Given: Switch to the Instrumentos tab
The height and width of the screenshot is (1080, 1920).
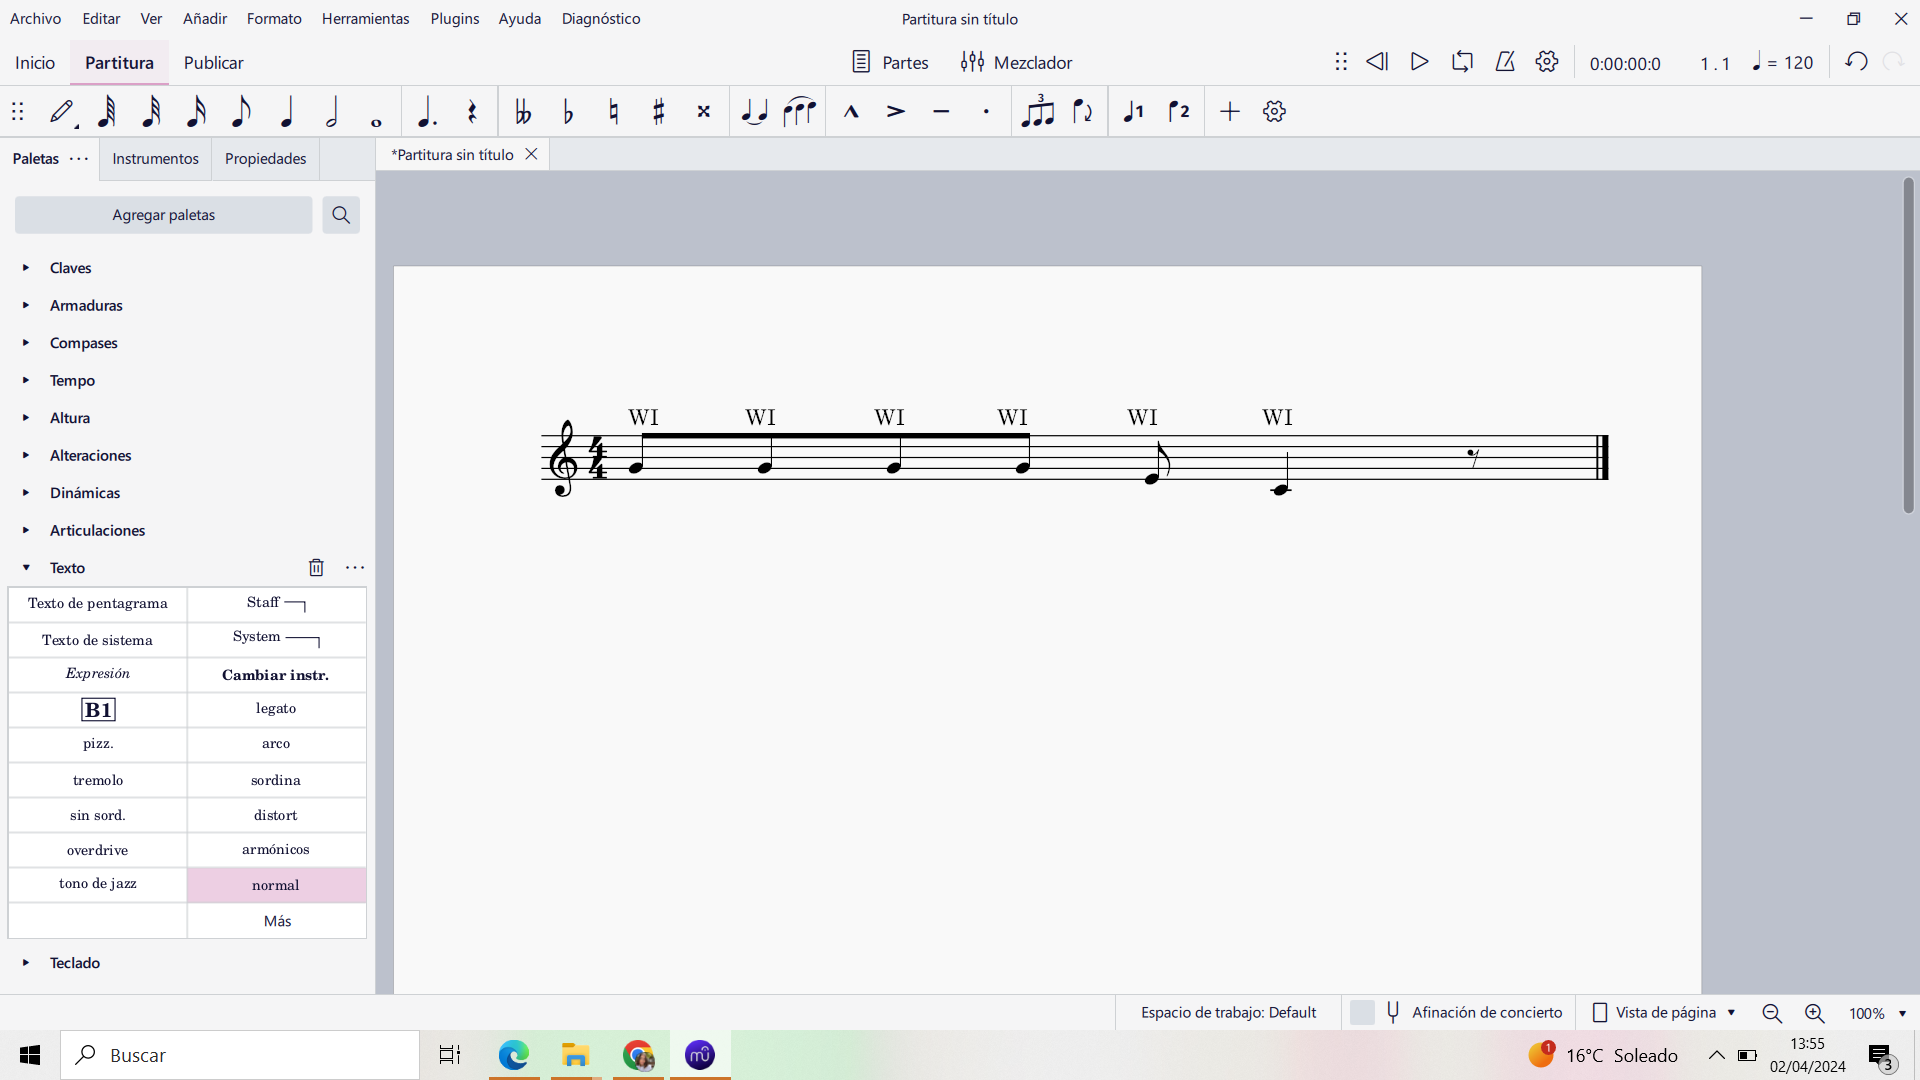Looking at the screenshot, I should click(x=155, y=158).
